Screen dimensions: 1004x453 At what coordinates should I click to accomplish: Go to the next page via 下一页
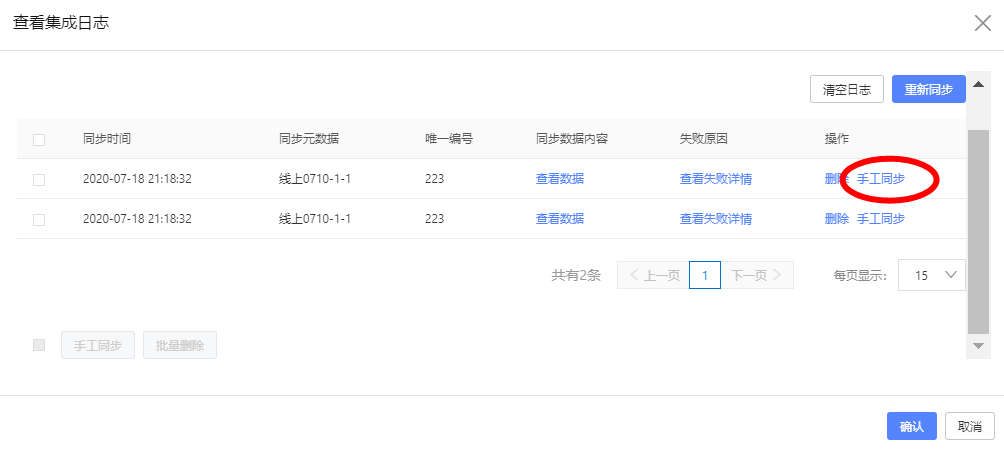(x=757, y=275)
